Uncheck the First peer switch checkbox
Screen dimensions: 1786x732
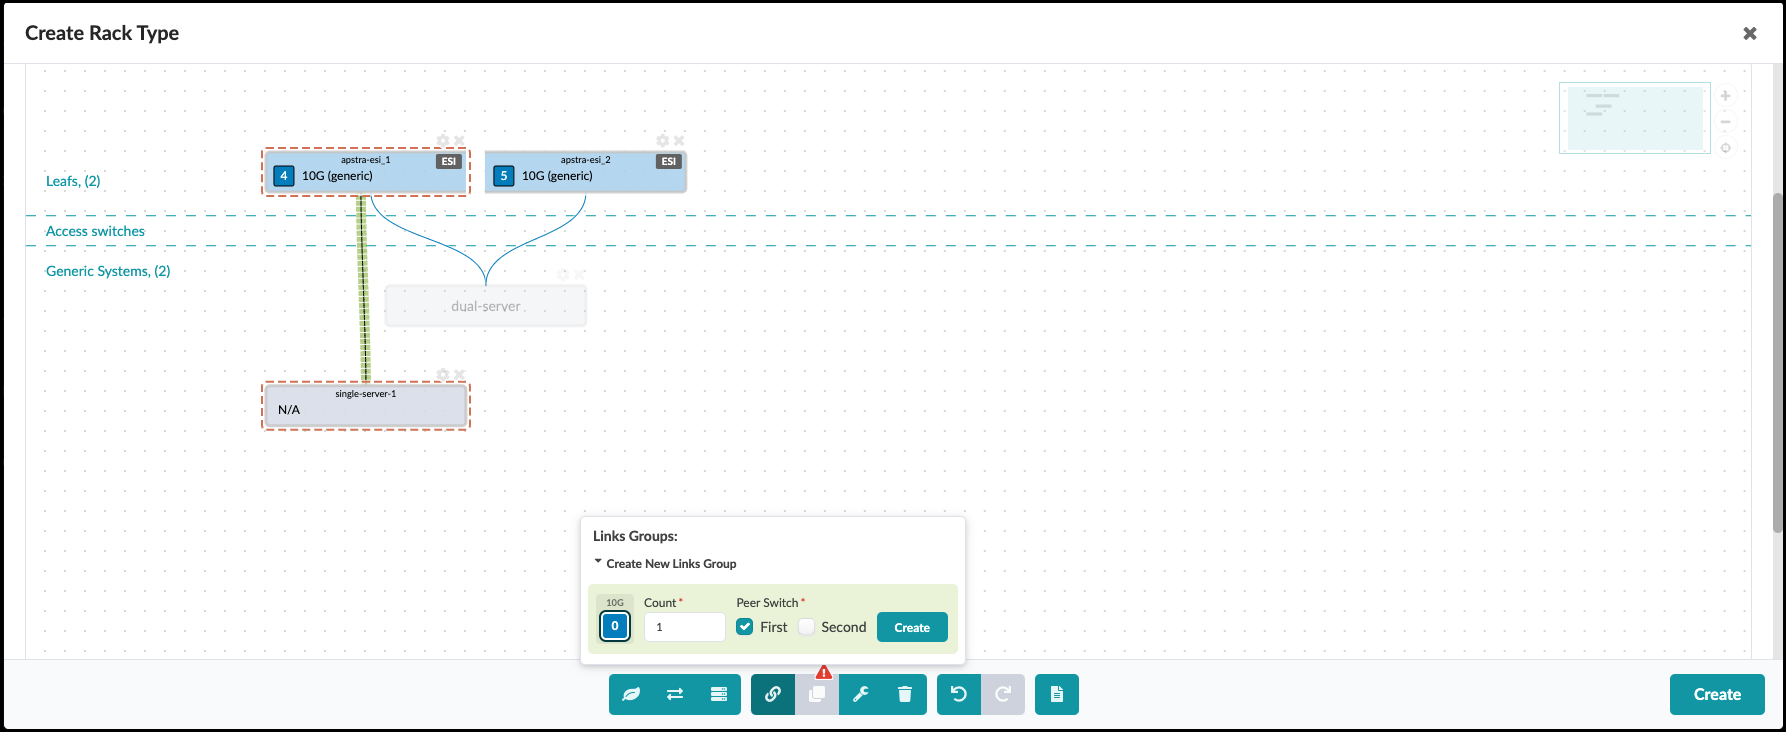[x=745, y=627]
